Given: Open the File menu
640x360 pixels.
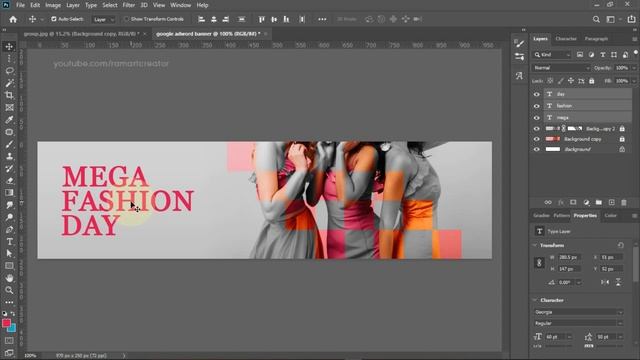Looking at the screenshot, I should (20, 5).
